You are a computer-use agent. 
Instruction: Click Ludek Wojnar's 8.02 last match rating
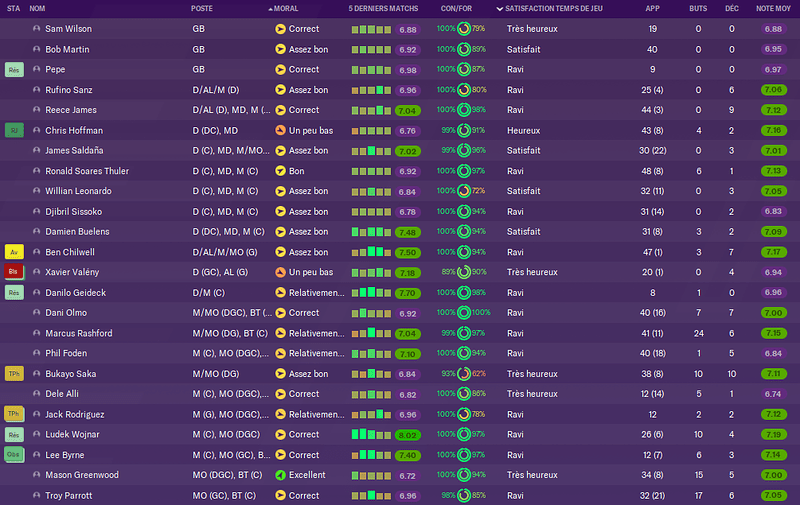(x=408, y=435)
